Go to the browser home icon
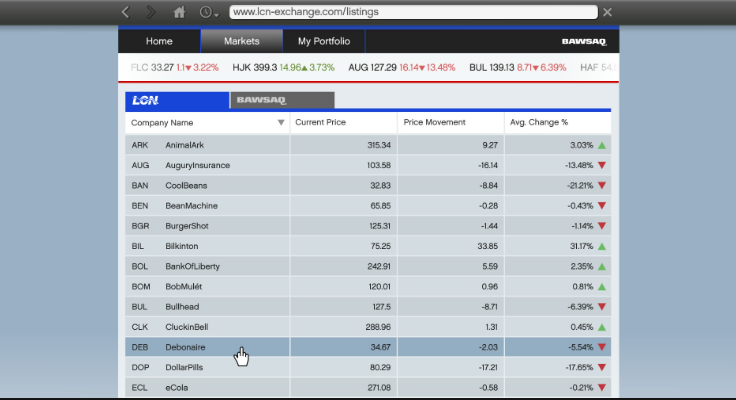736x400 pixels. [x=179, y=12]
